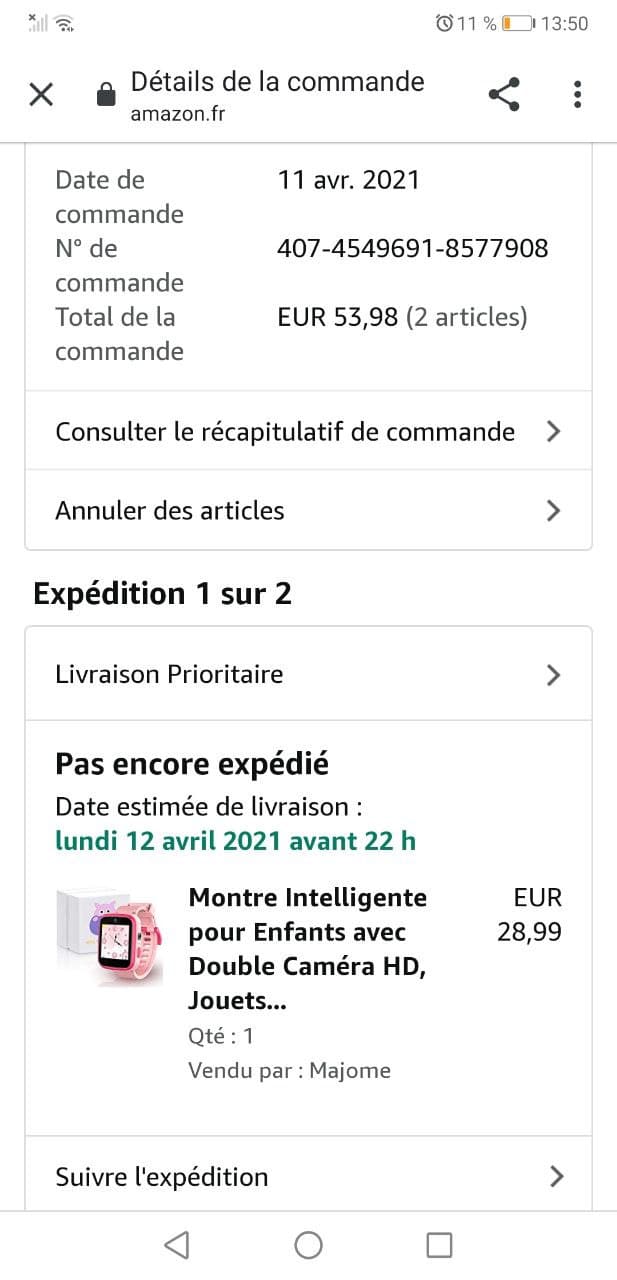617x1280 pixels.
Task: Open the three-dot overflow menu
Action: 577,95
